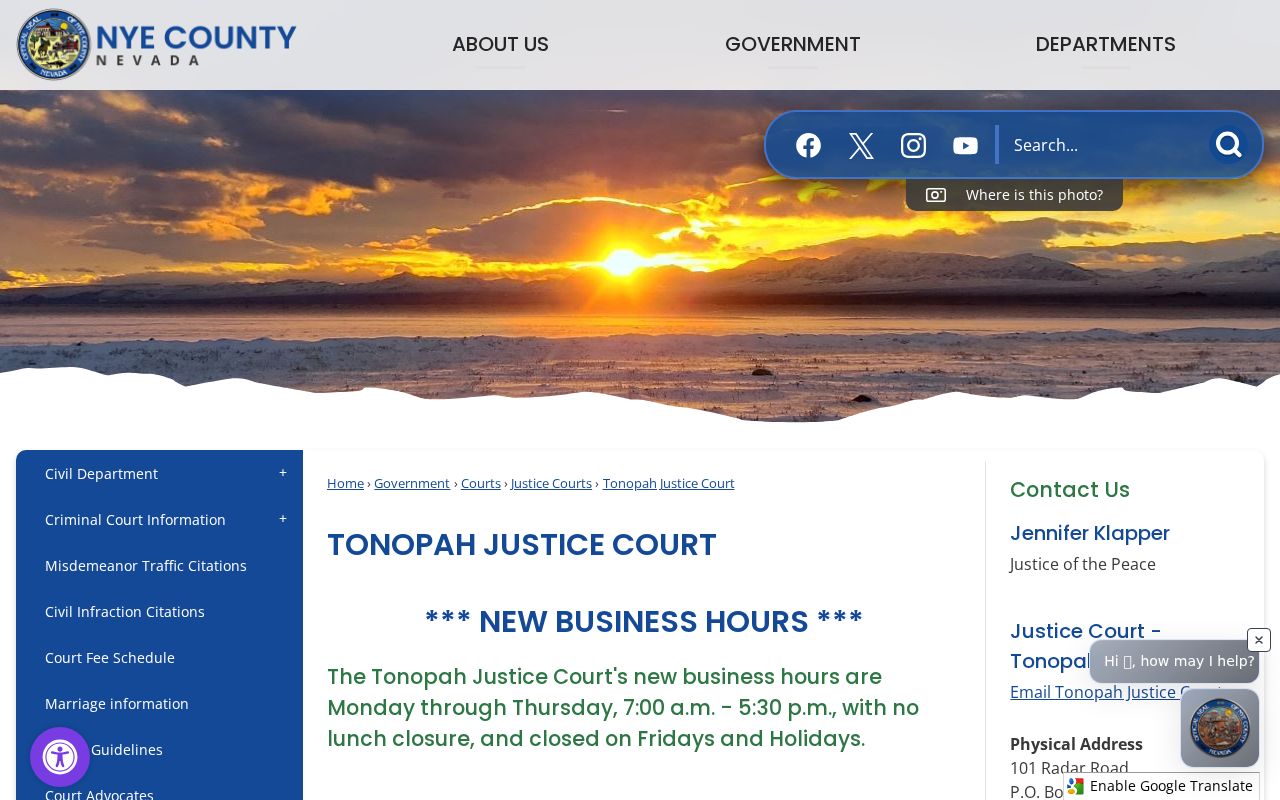Screen dimensions: 1280x800
Task: Click the magnifying glass search button
Action: [1228, 145]
